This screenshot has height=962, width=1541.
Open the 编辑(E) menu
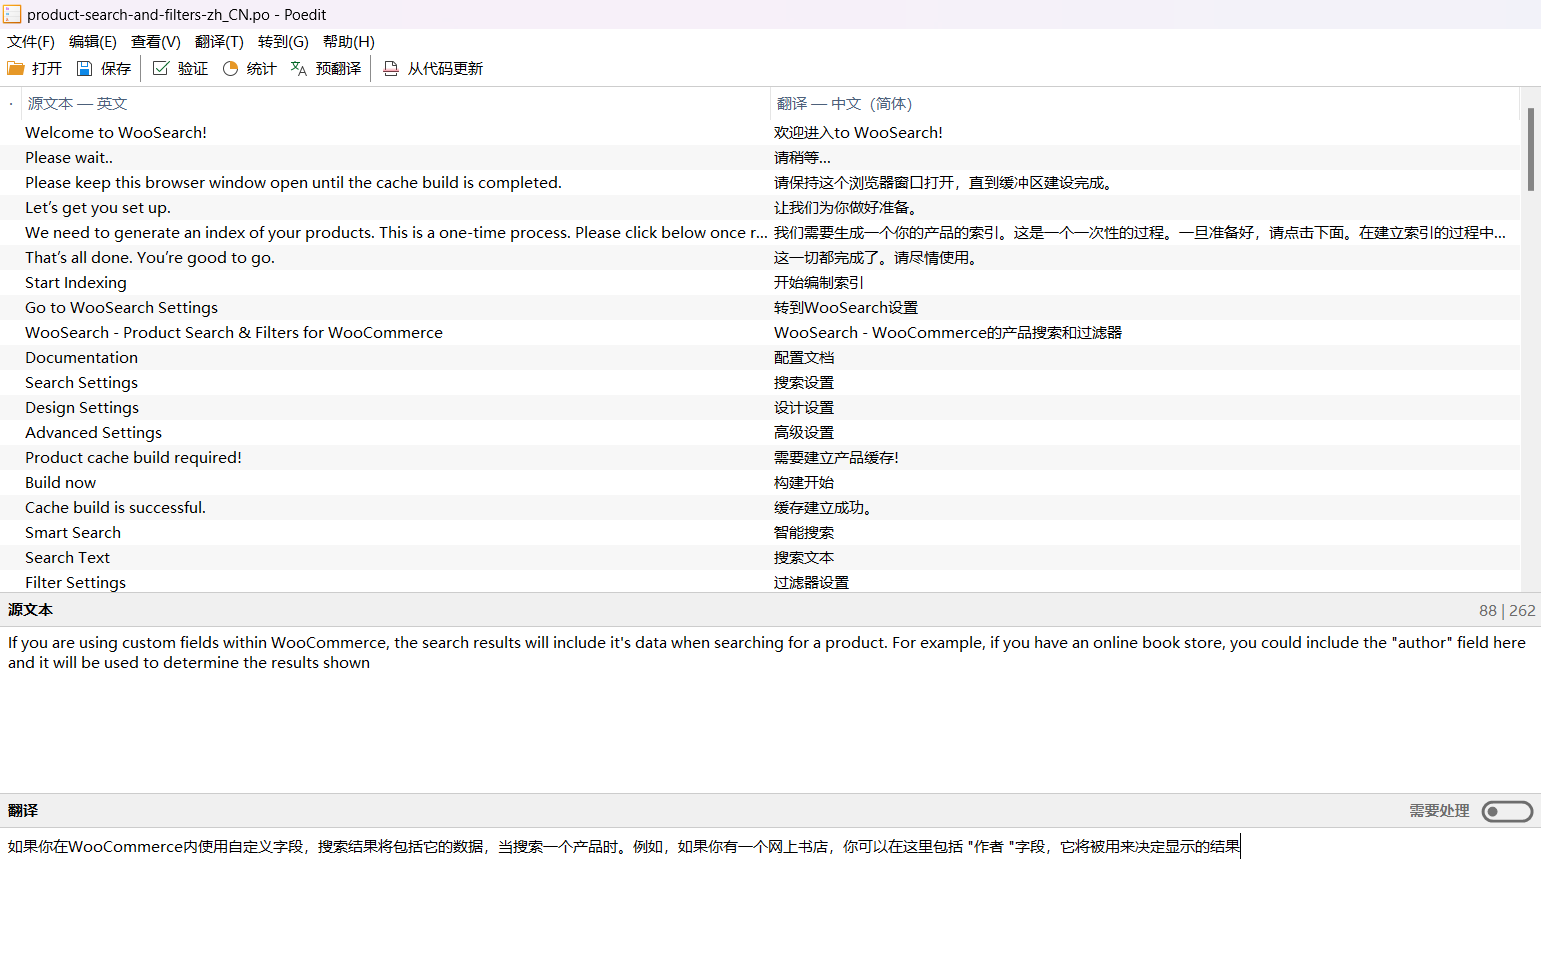93,41
